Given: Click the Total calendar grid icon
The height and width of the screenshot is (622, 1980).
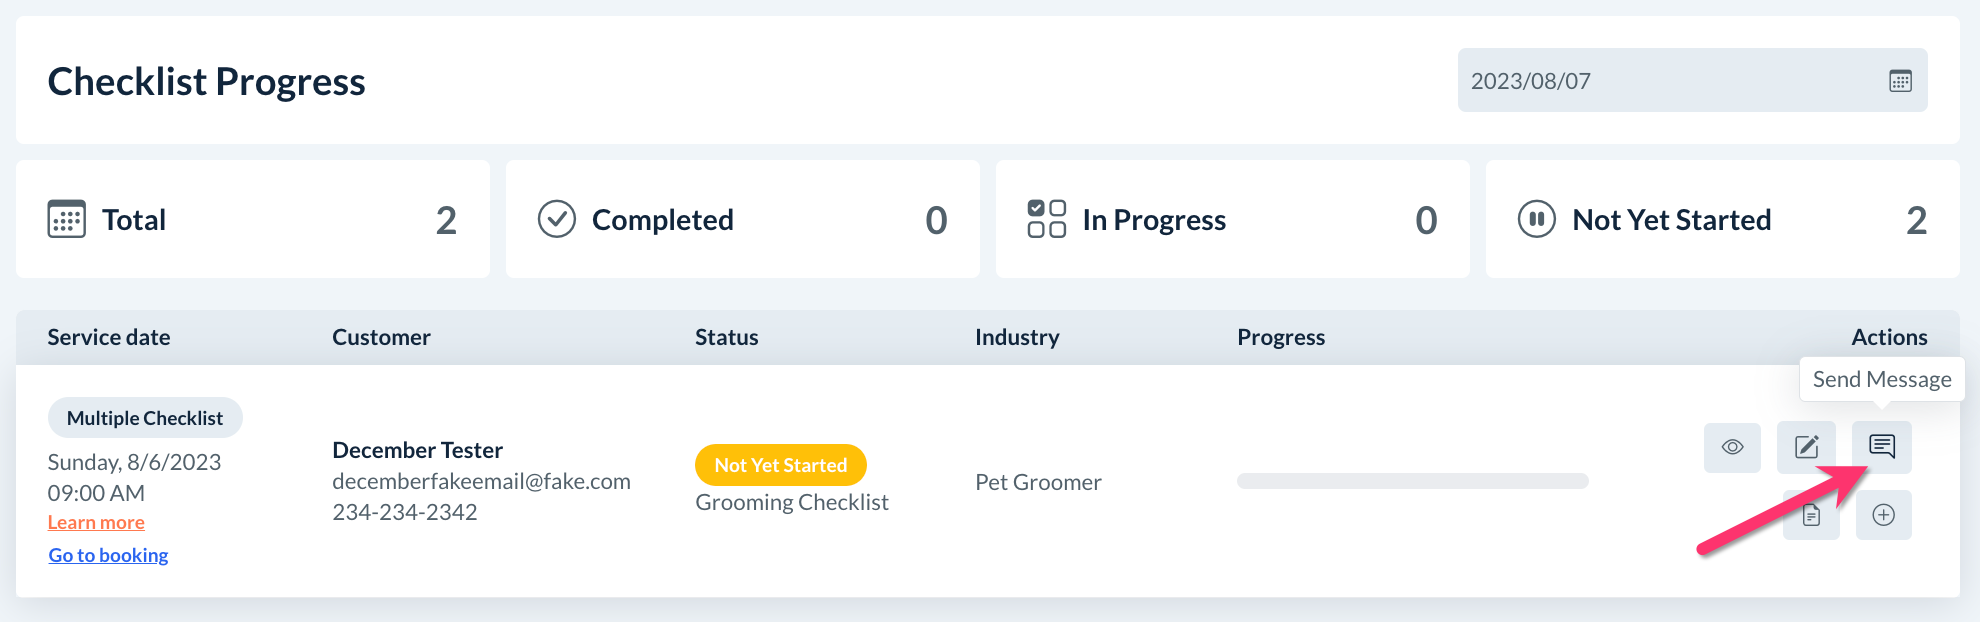Looking at the screenshot, I should [67, 219].
